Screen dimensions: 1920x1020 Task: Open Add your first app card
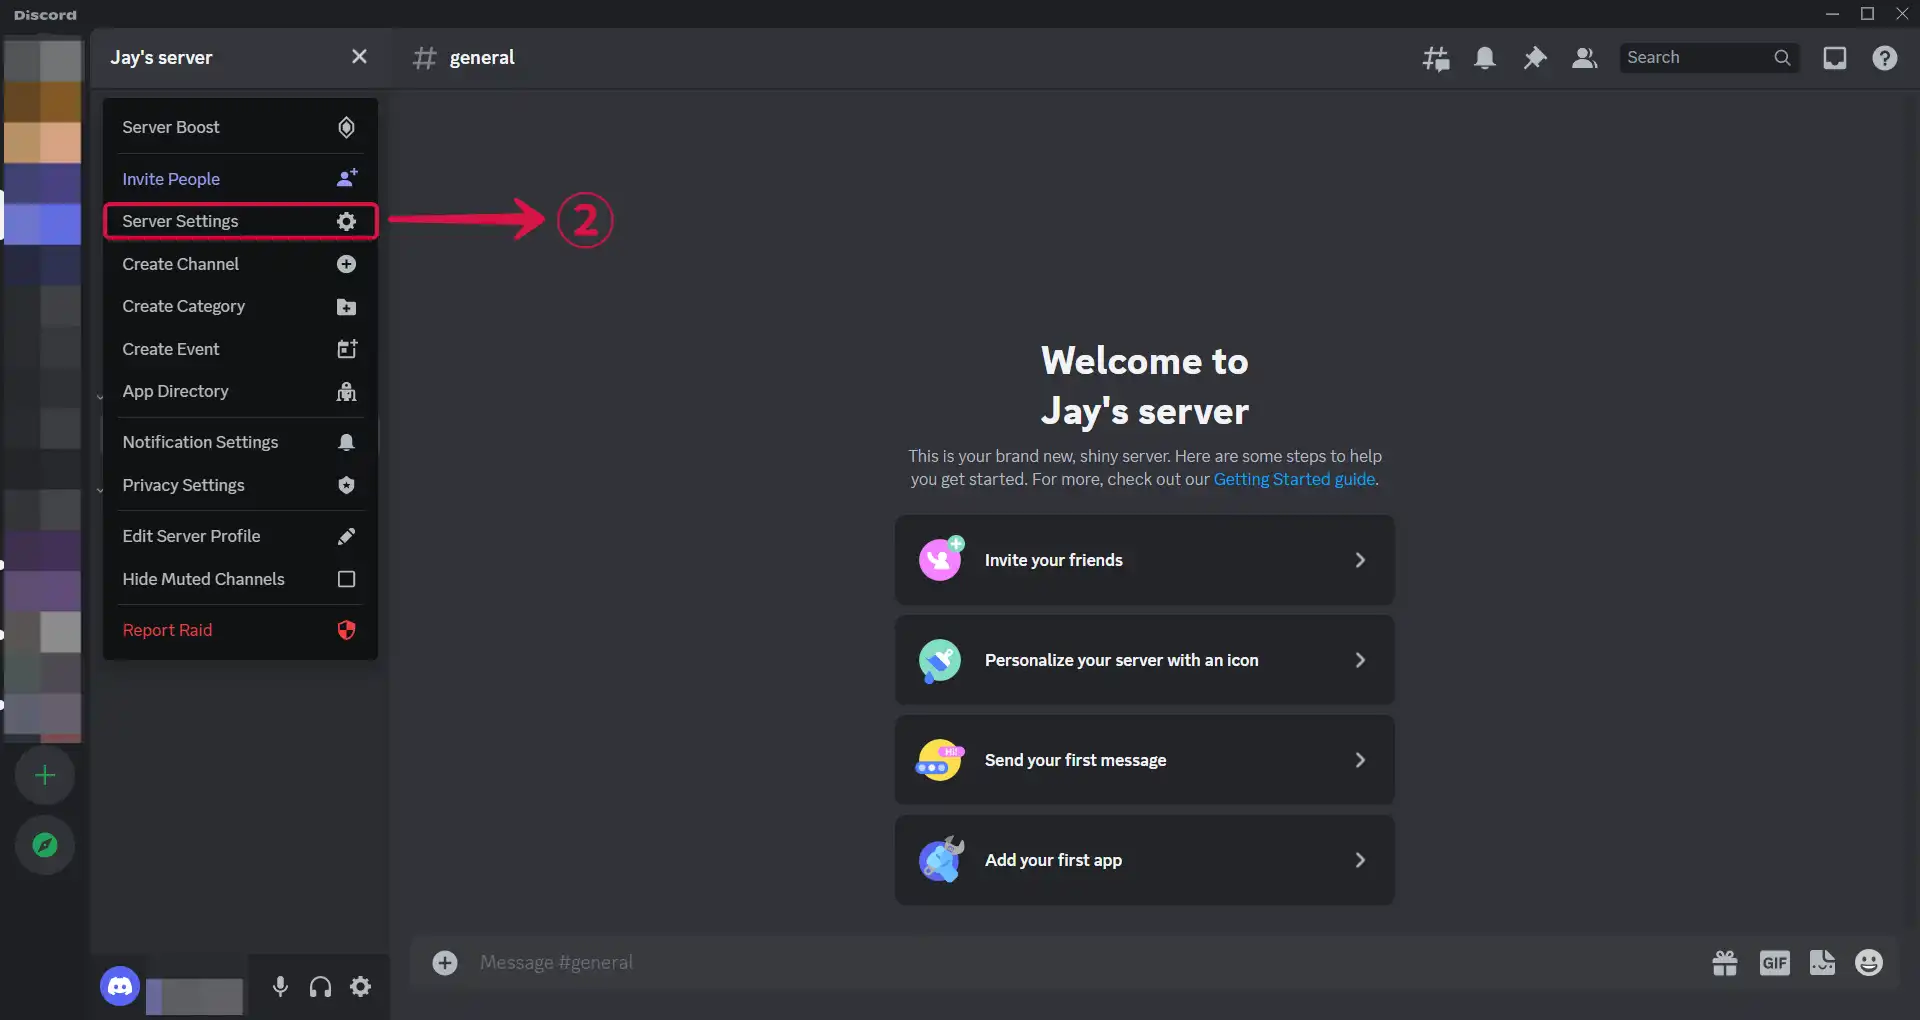pos(1144,860)
